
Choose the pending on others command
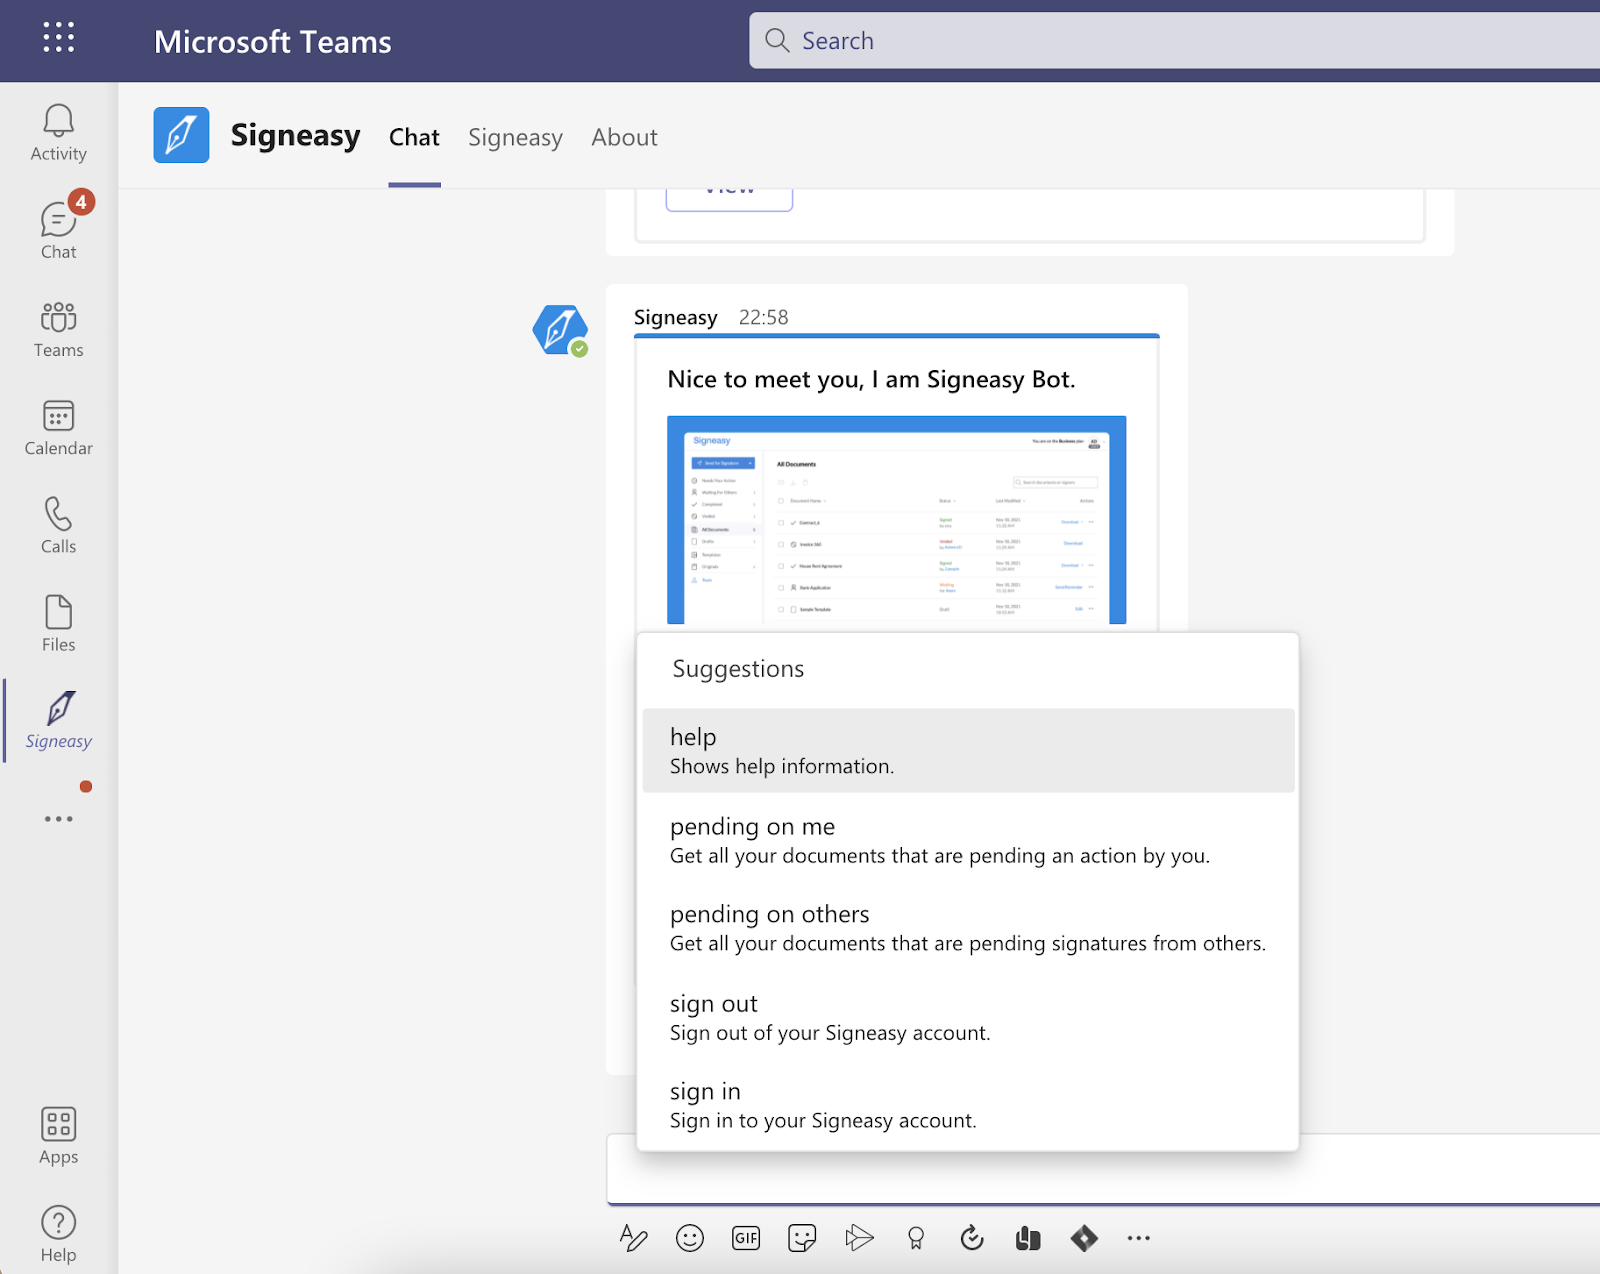pyautogui.click(x=968, y=928)
